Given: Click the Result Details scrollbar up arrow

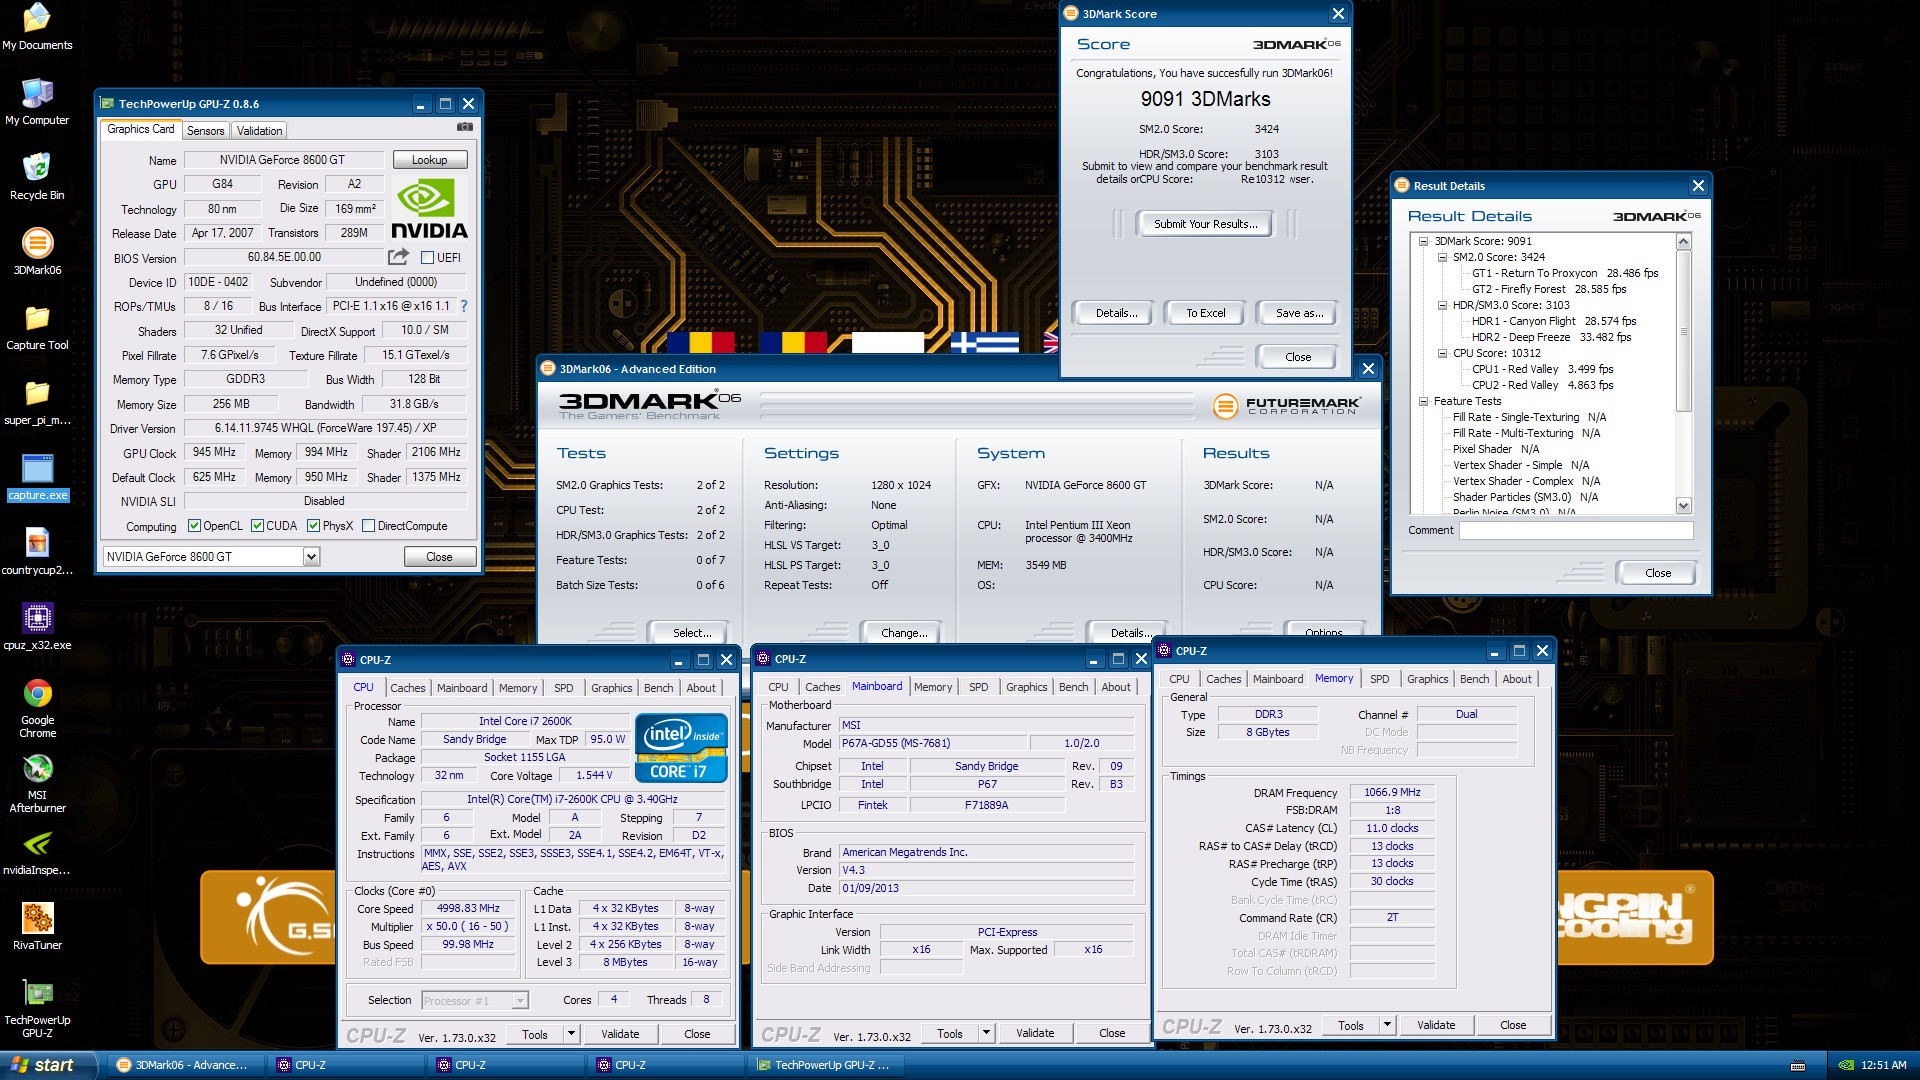Looking at the screenshot, I should click(1683, 242).
